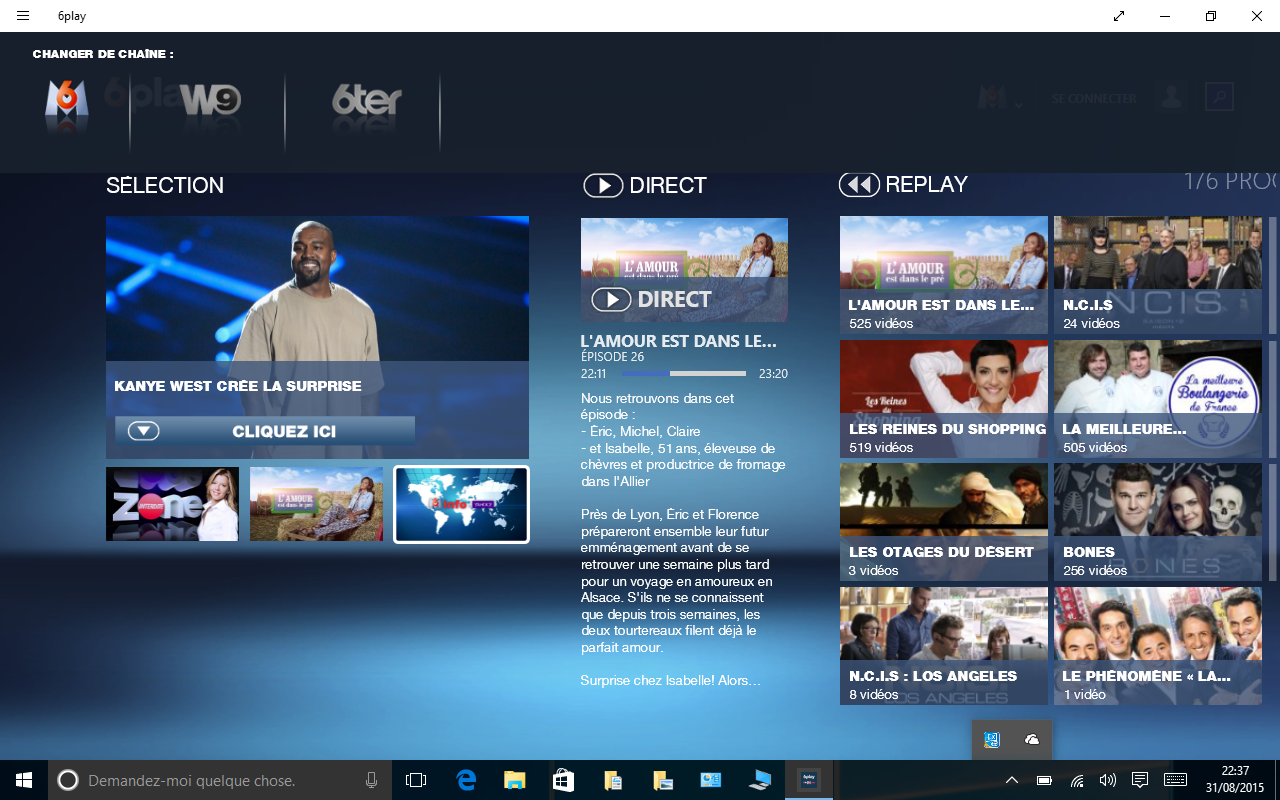Click the KANYE WEST CRÉE LA SURPRISE caption
Image resolution: width=1280 pixels, height=800 pixels.
(238, 386)
